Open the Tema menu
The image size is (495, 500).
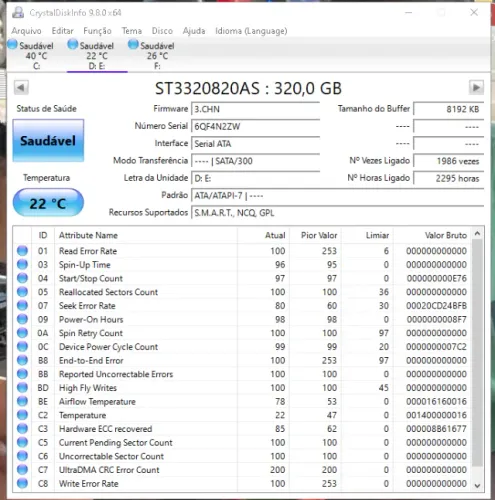132,31
